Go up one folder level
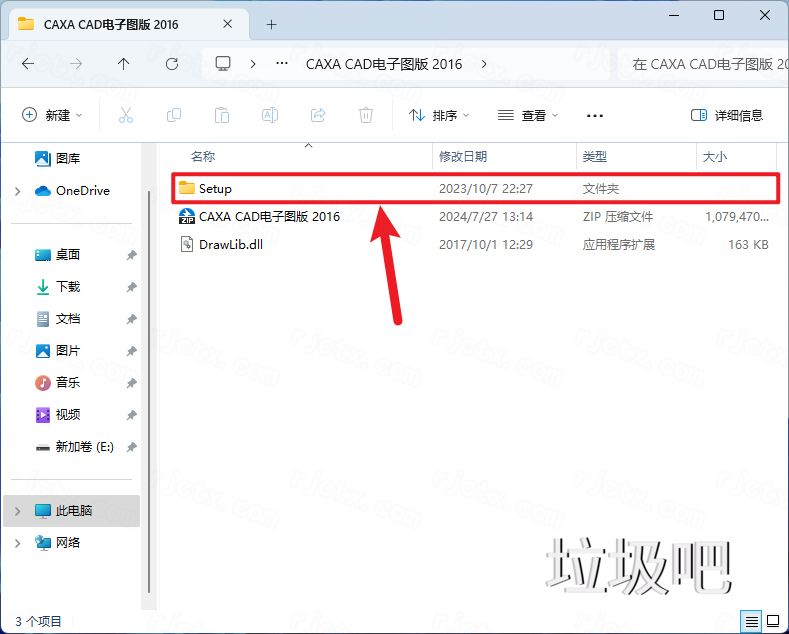The image size is (789, 634). tap(123, 64)
